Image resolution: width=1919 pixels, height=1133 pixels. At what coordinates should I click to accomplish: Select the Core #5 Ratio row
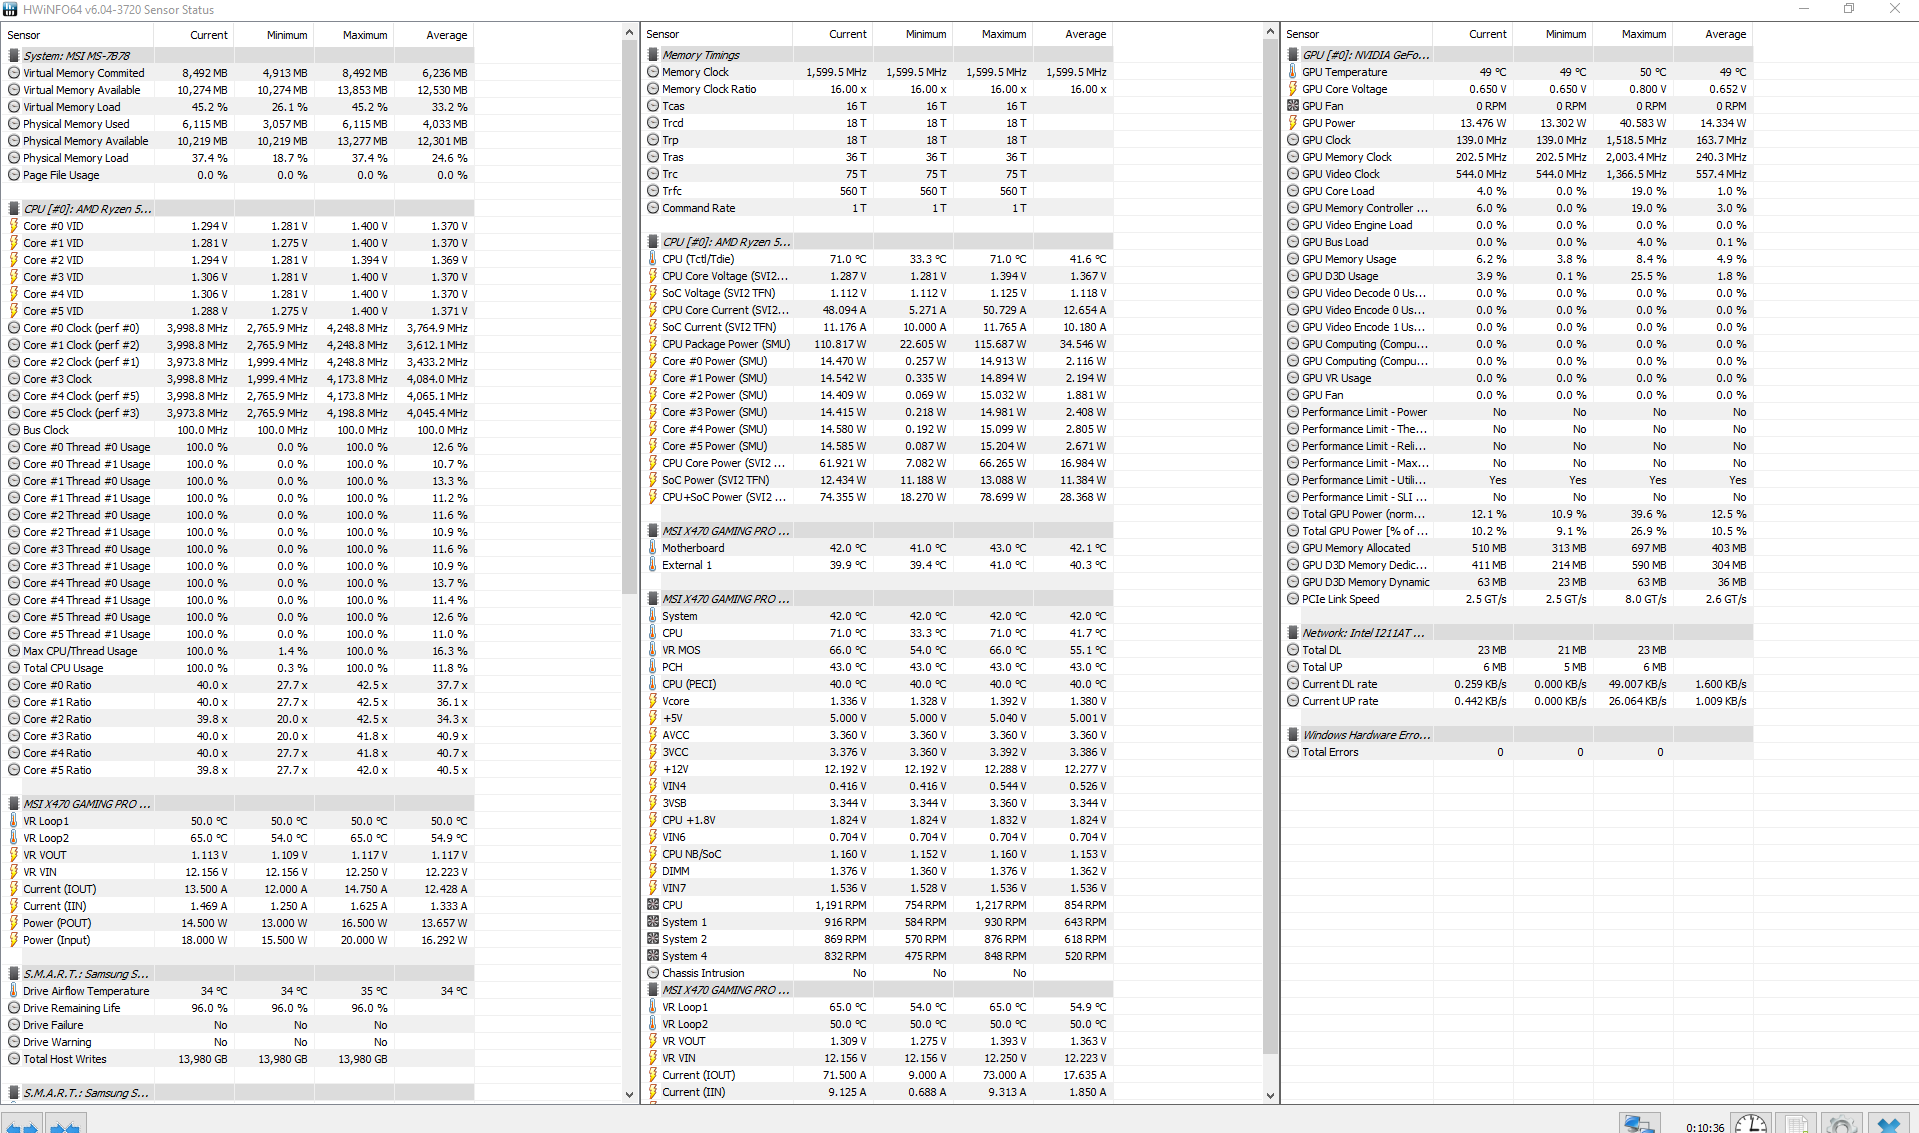pos(238,770)
